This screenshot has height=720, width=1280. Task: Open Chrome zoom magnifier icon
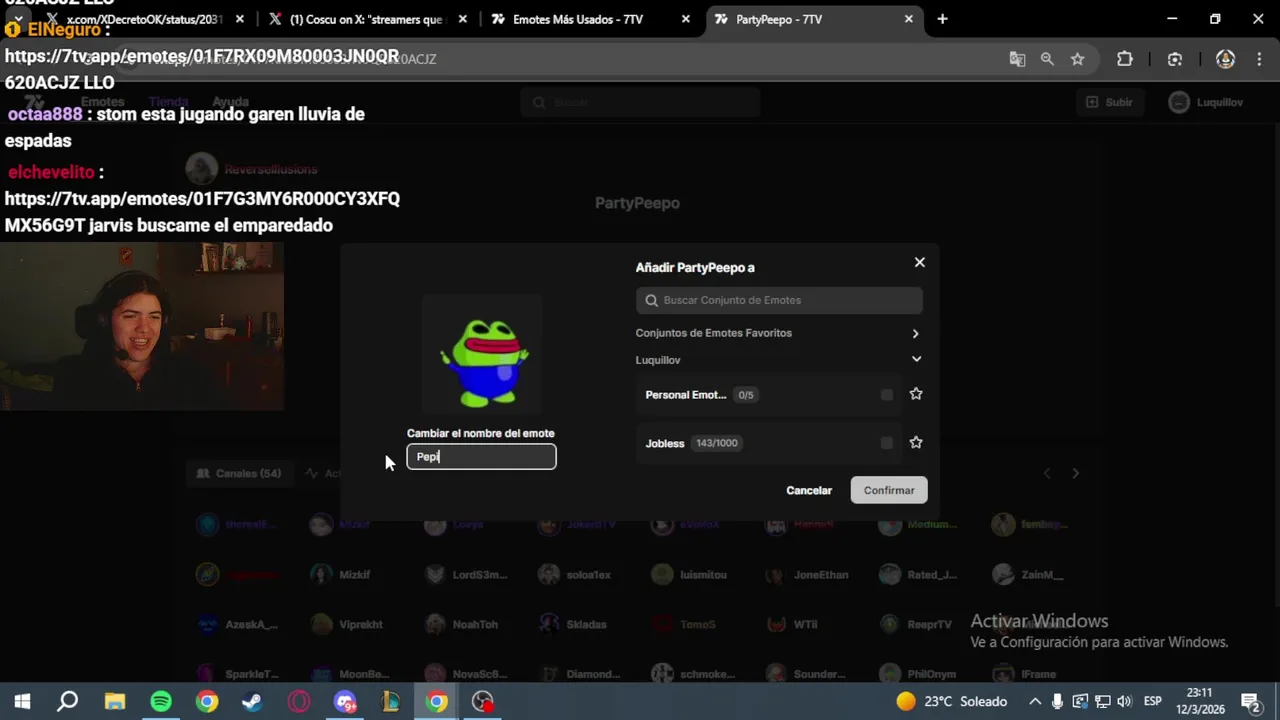pos(1047,59)
